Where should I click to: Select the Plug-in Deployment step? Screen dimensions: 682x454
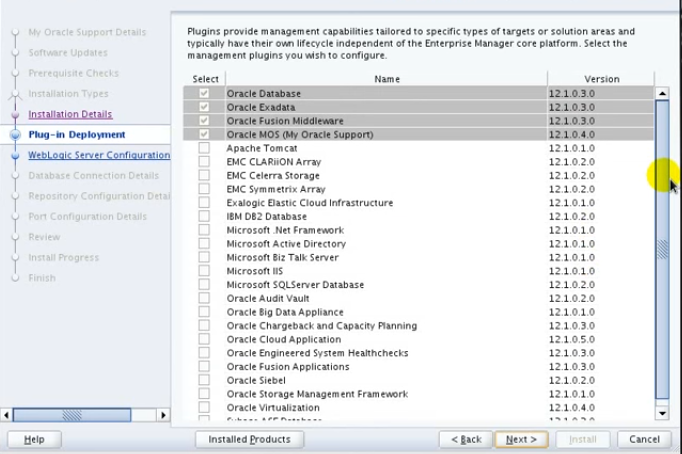[77, 134]
